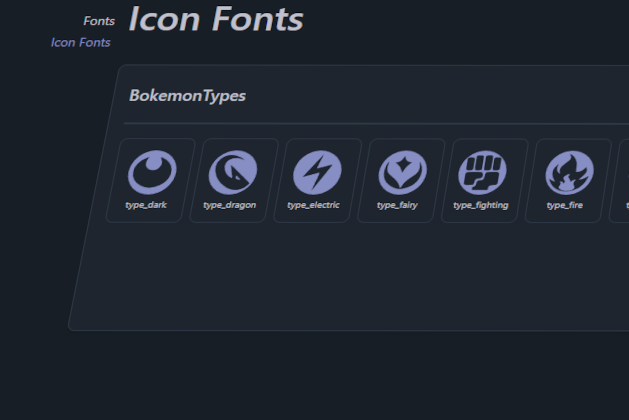Click the type_electric label text
This screenshot has height=420, width=629.
313,205
